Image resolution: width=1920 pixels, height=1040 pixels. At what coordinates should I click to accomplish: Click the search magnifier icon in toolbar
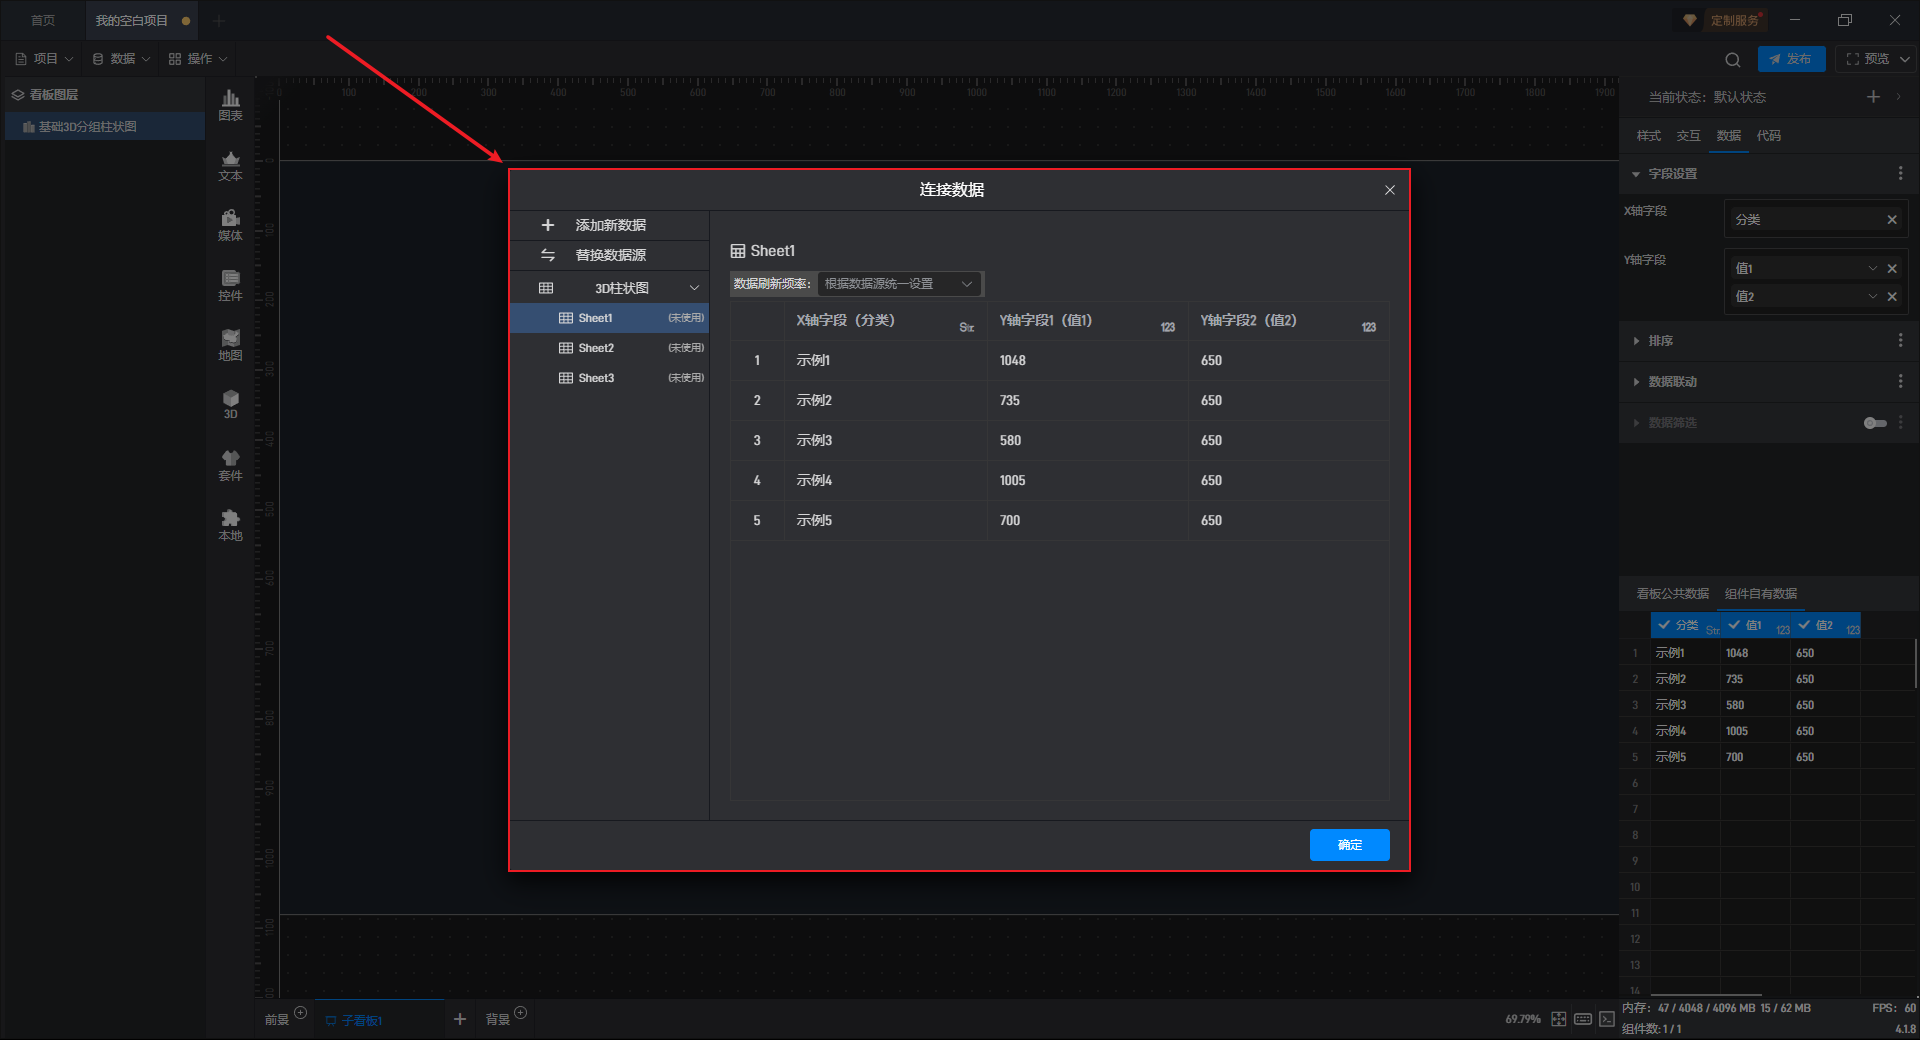(x=1733, y=59)
